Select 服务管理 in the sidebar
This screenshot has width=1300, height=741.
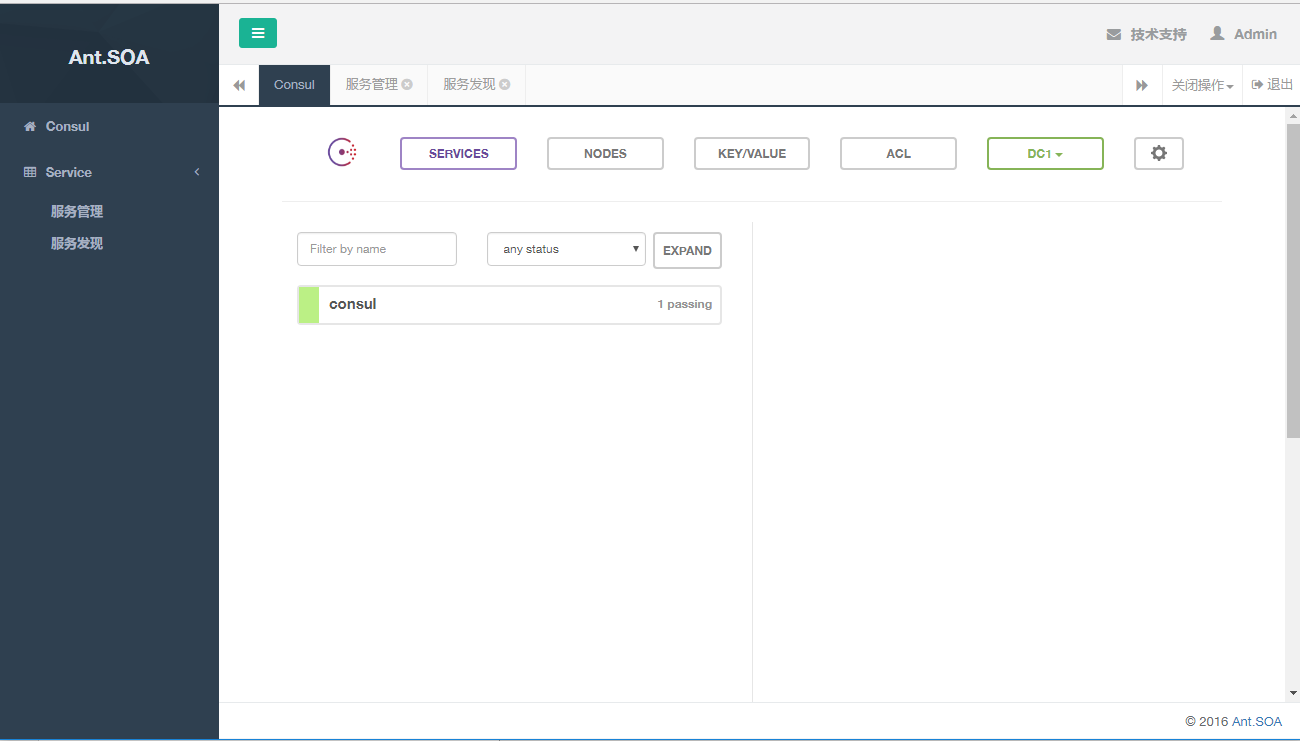click(x=77, y=211)
